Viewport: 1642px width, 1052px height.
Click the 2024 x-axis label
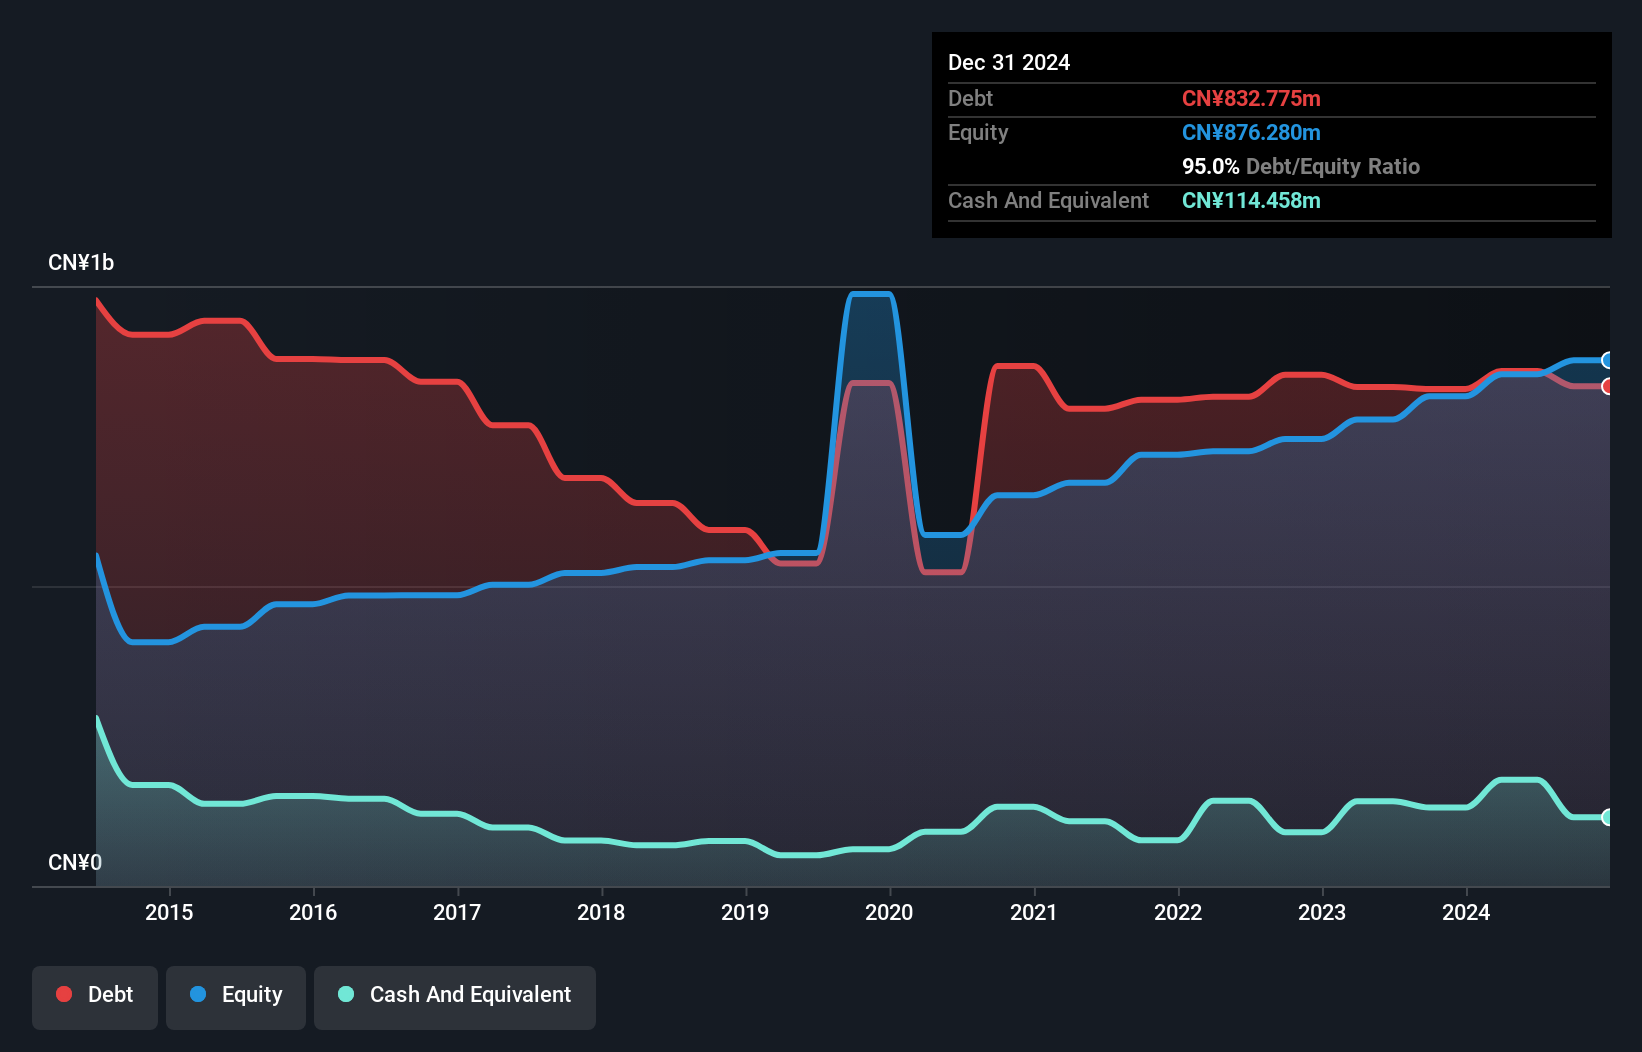click(x=1466, y=912)
